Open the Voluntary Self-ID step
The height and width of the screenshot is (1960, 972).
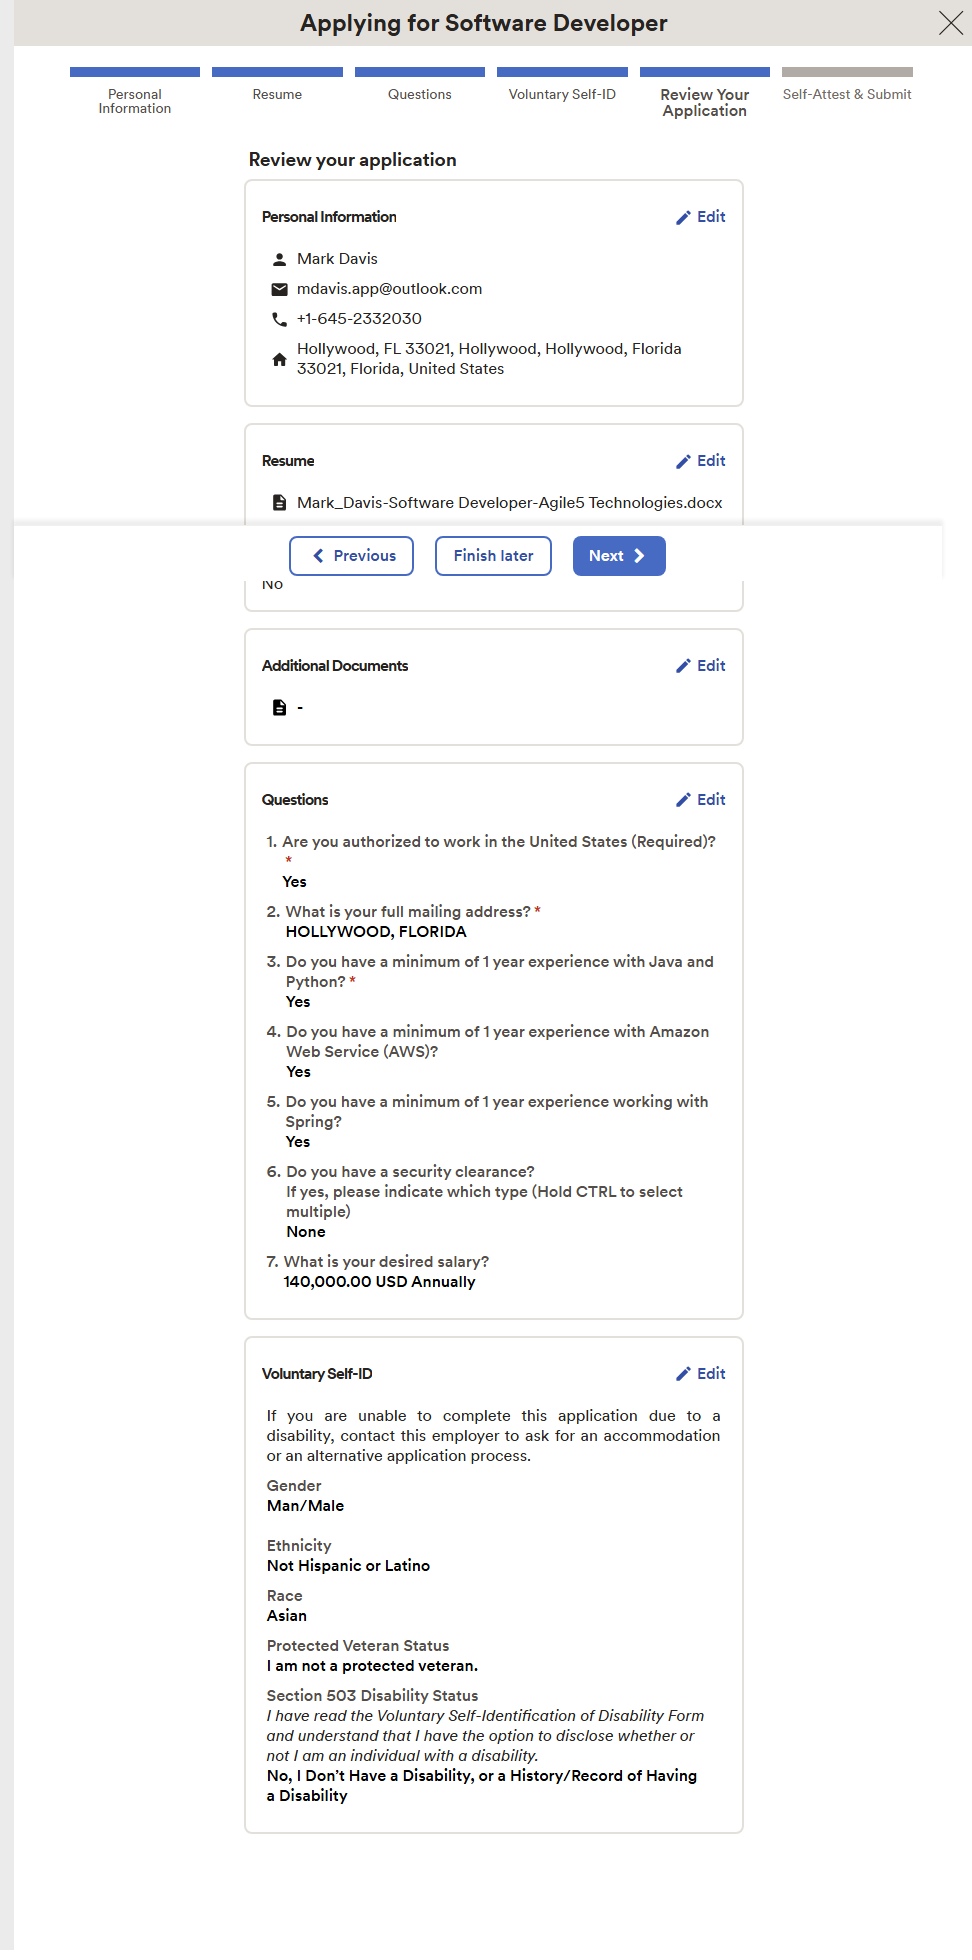tap(562, 94)
